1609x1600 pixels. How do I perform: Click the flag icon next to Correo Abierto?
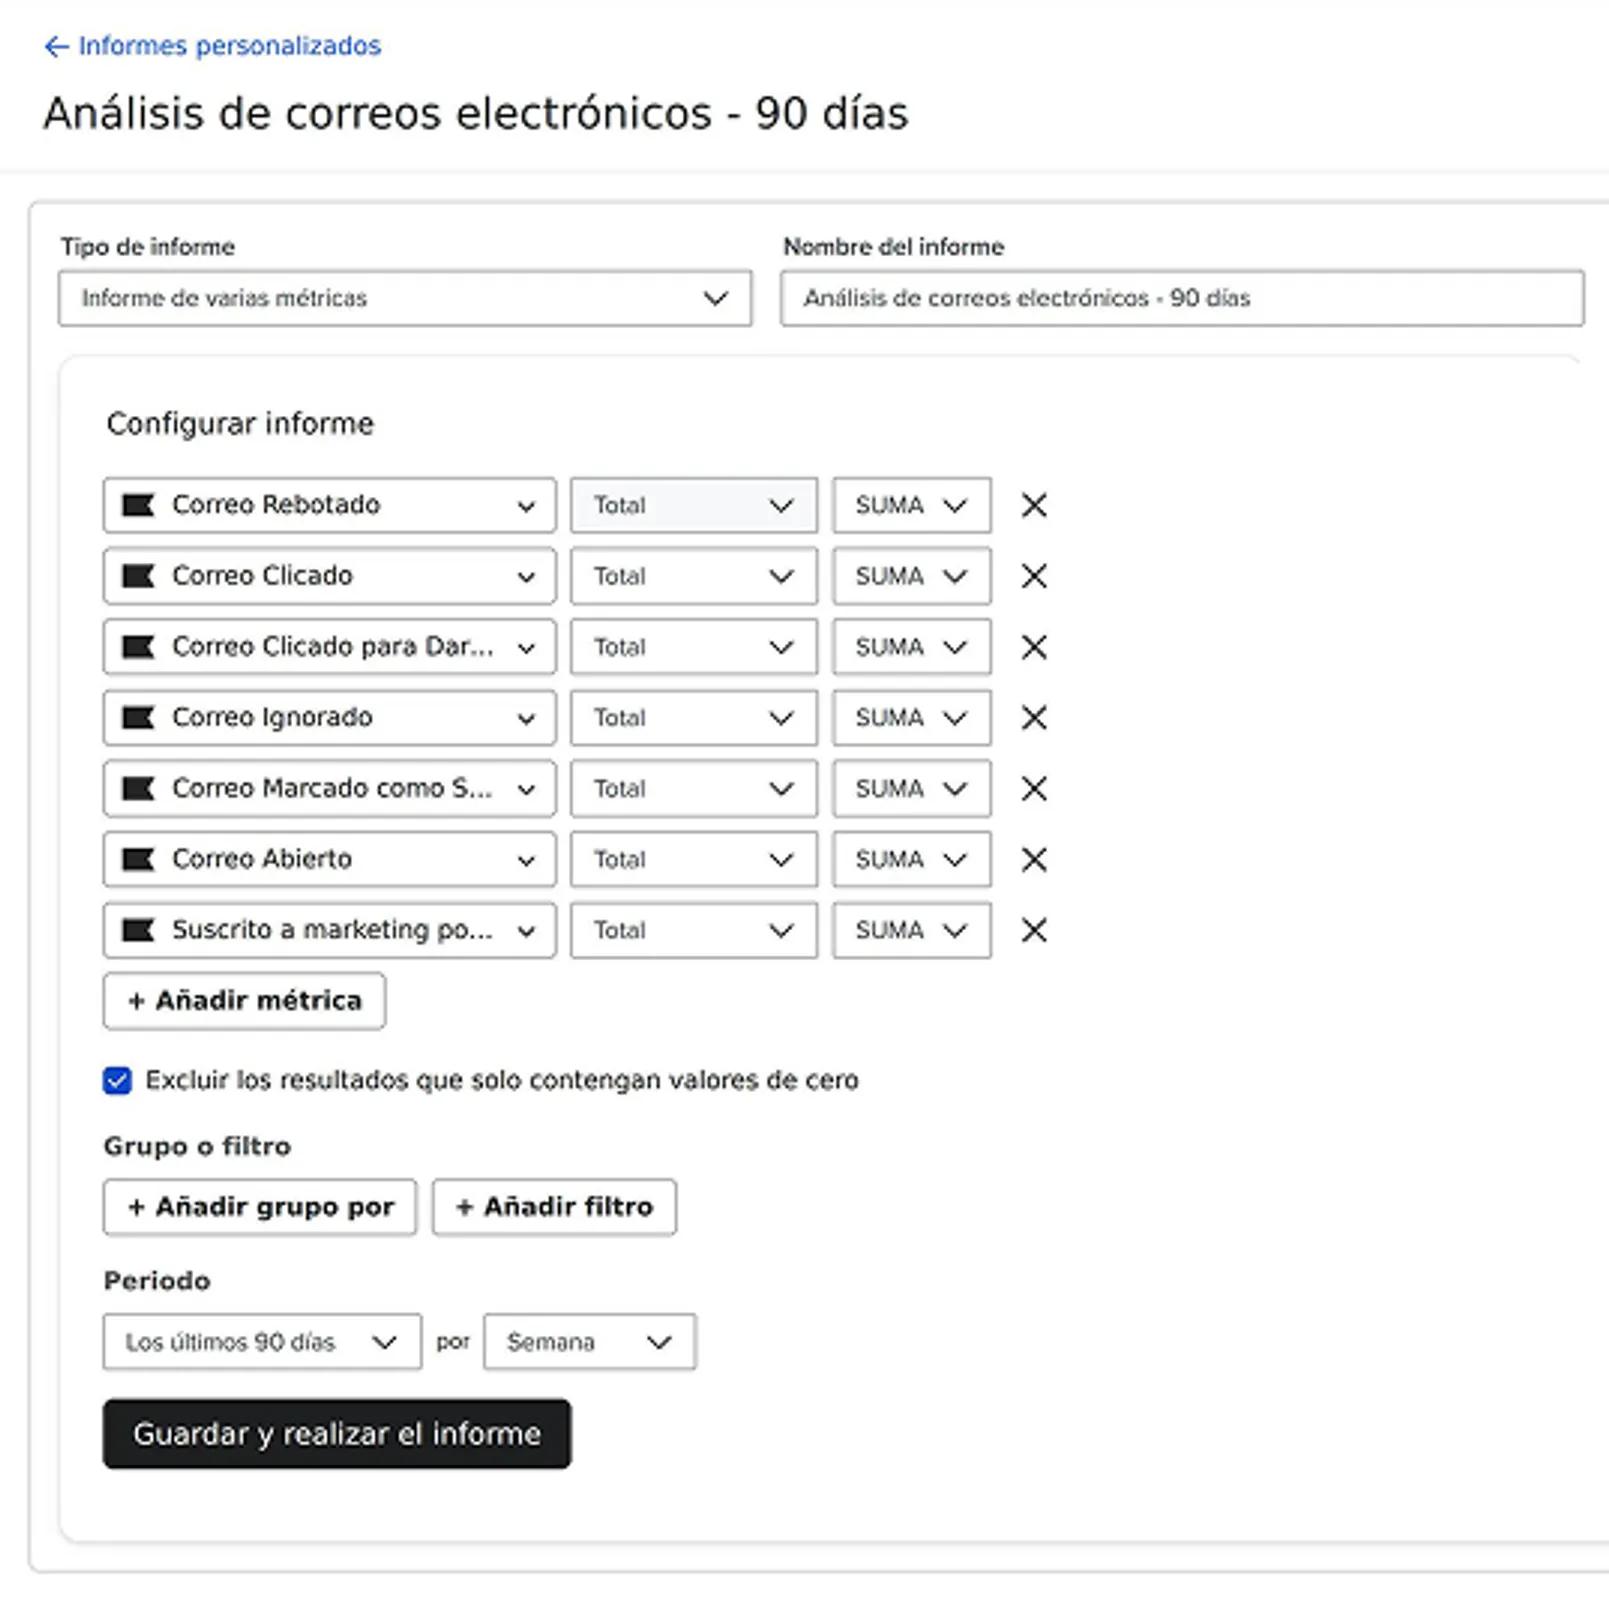pyautogui.click(x=138, y=859)
